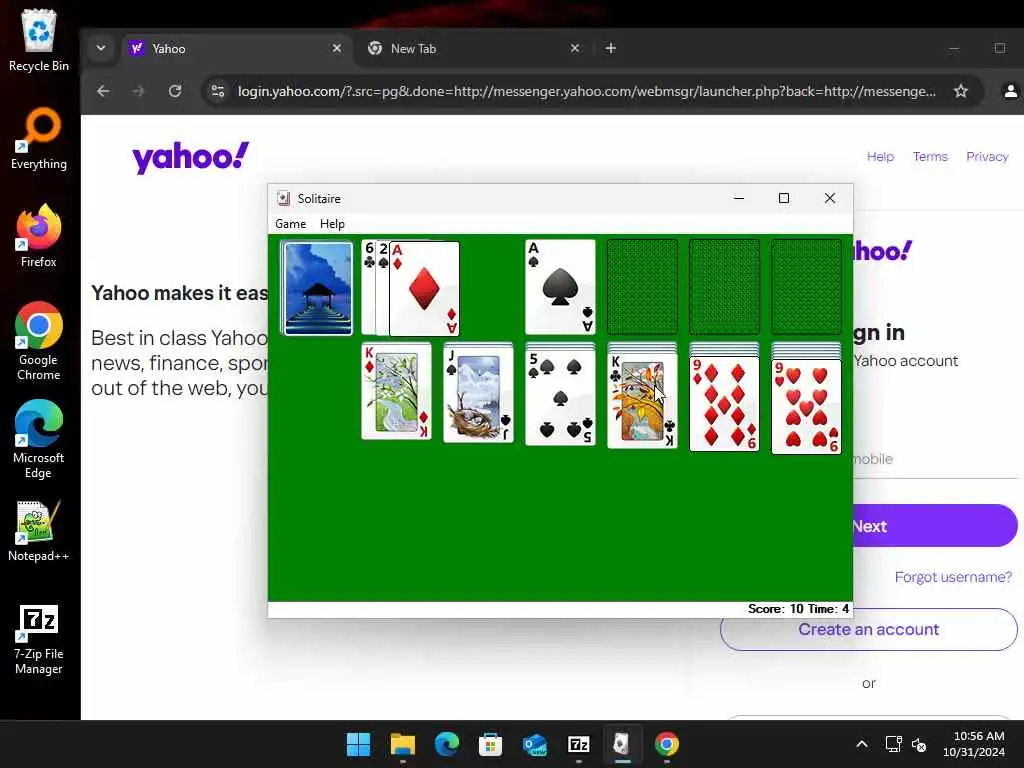Open the Game menu in Solitaire
This screenshot has width=1024, height=768.
pyautogui.click(x=291, y=224)
